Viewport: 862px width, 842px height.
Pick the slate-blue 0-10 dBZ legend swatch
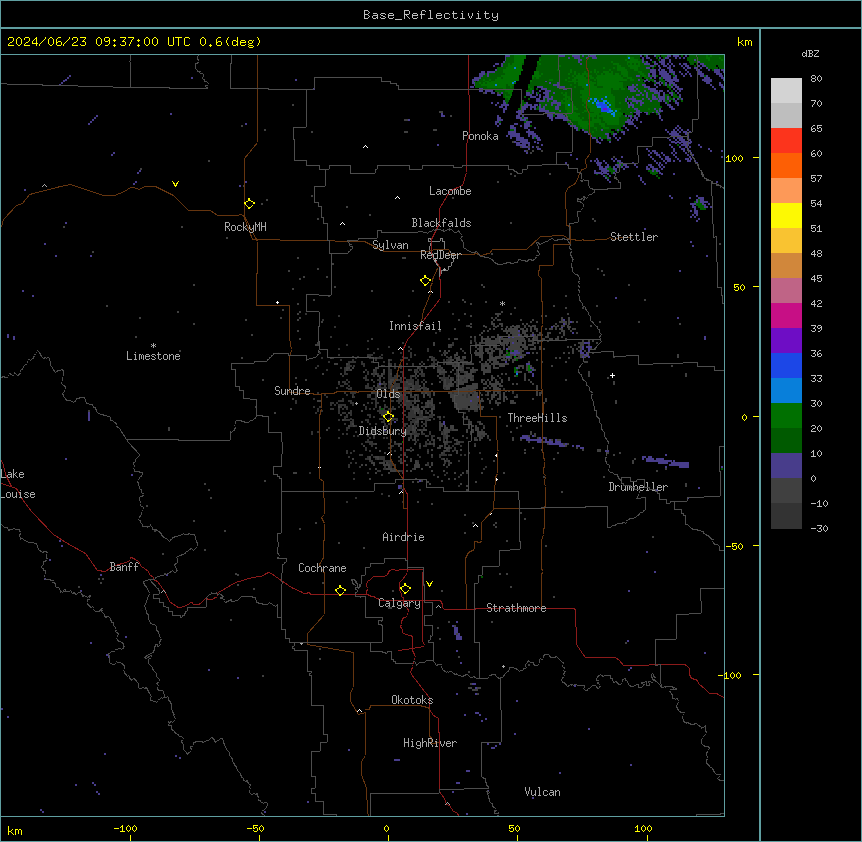coord(786,466)
